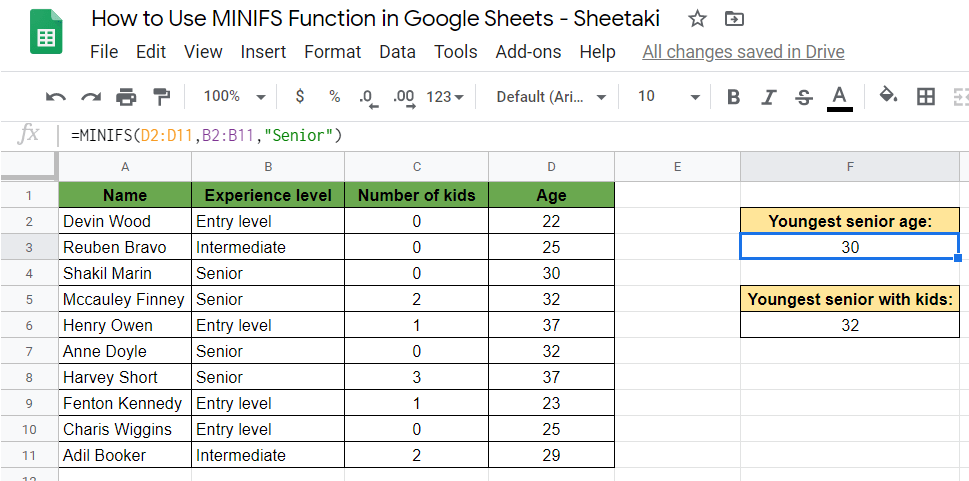Open the Borders tool
Screen dimensions: 969x481
coord(926,97)
